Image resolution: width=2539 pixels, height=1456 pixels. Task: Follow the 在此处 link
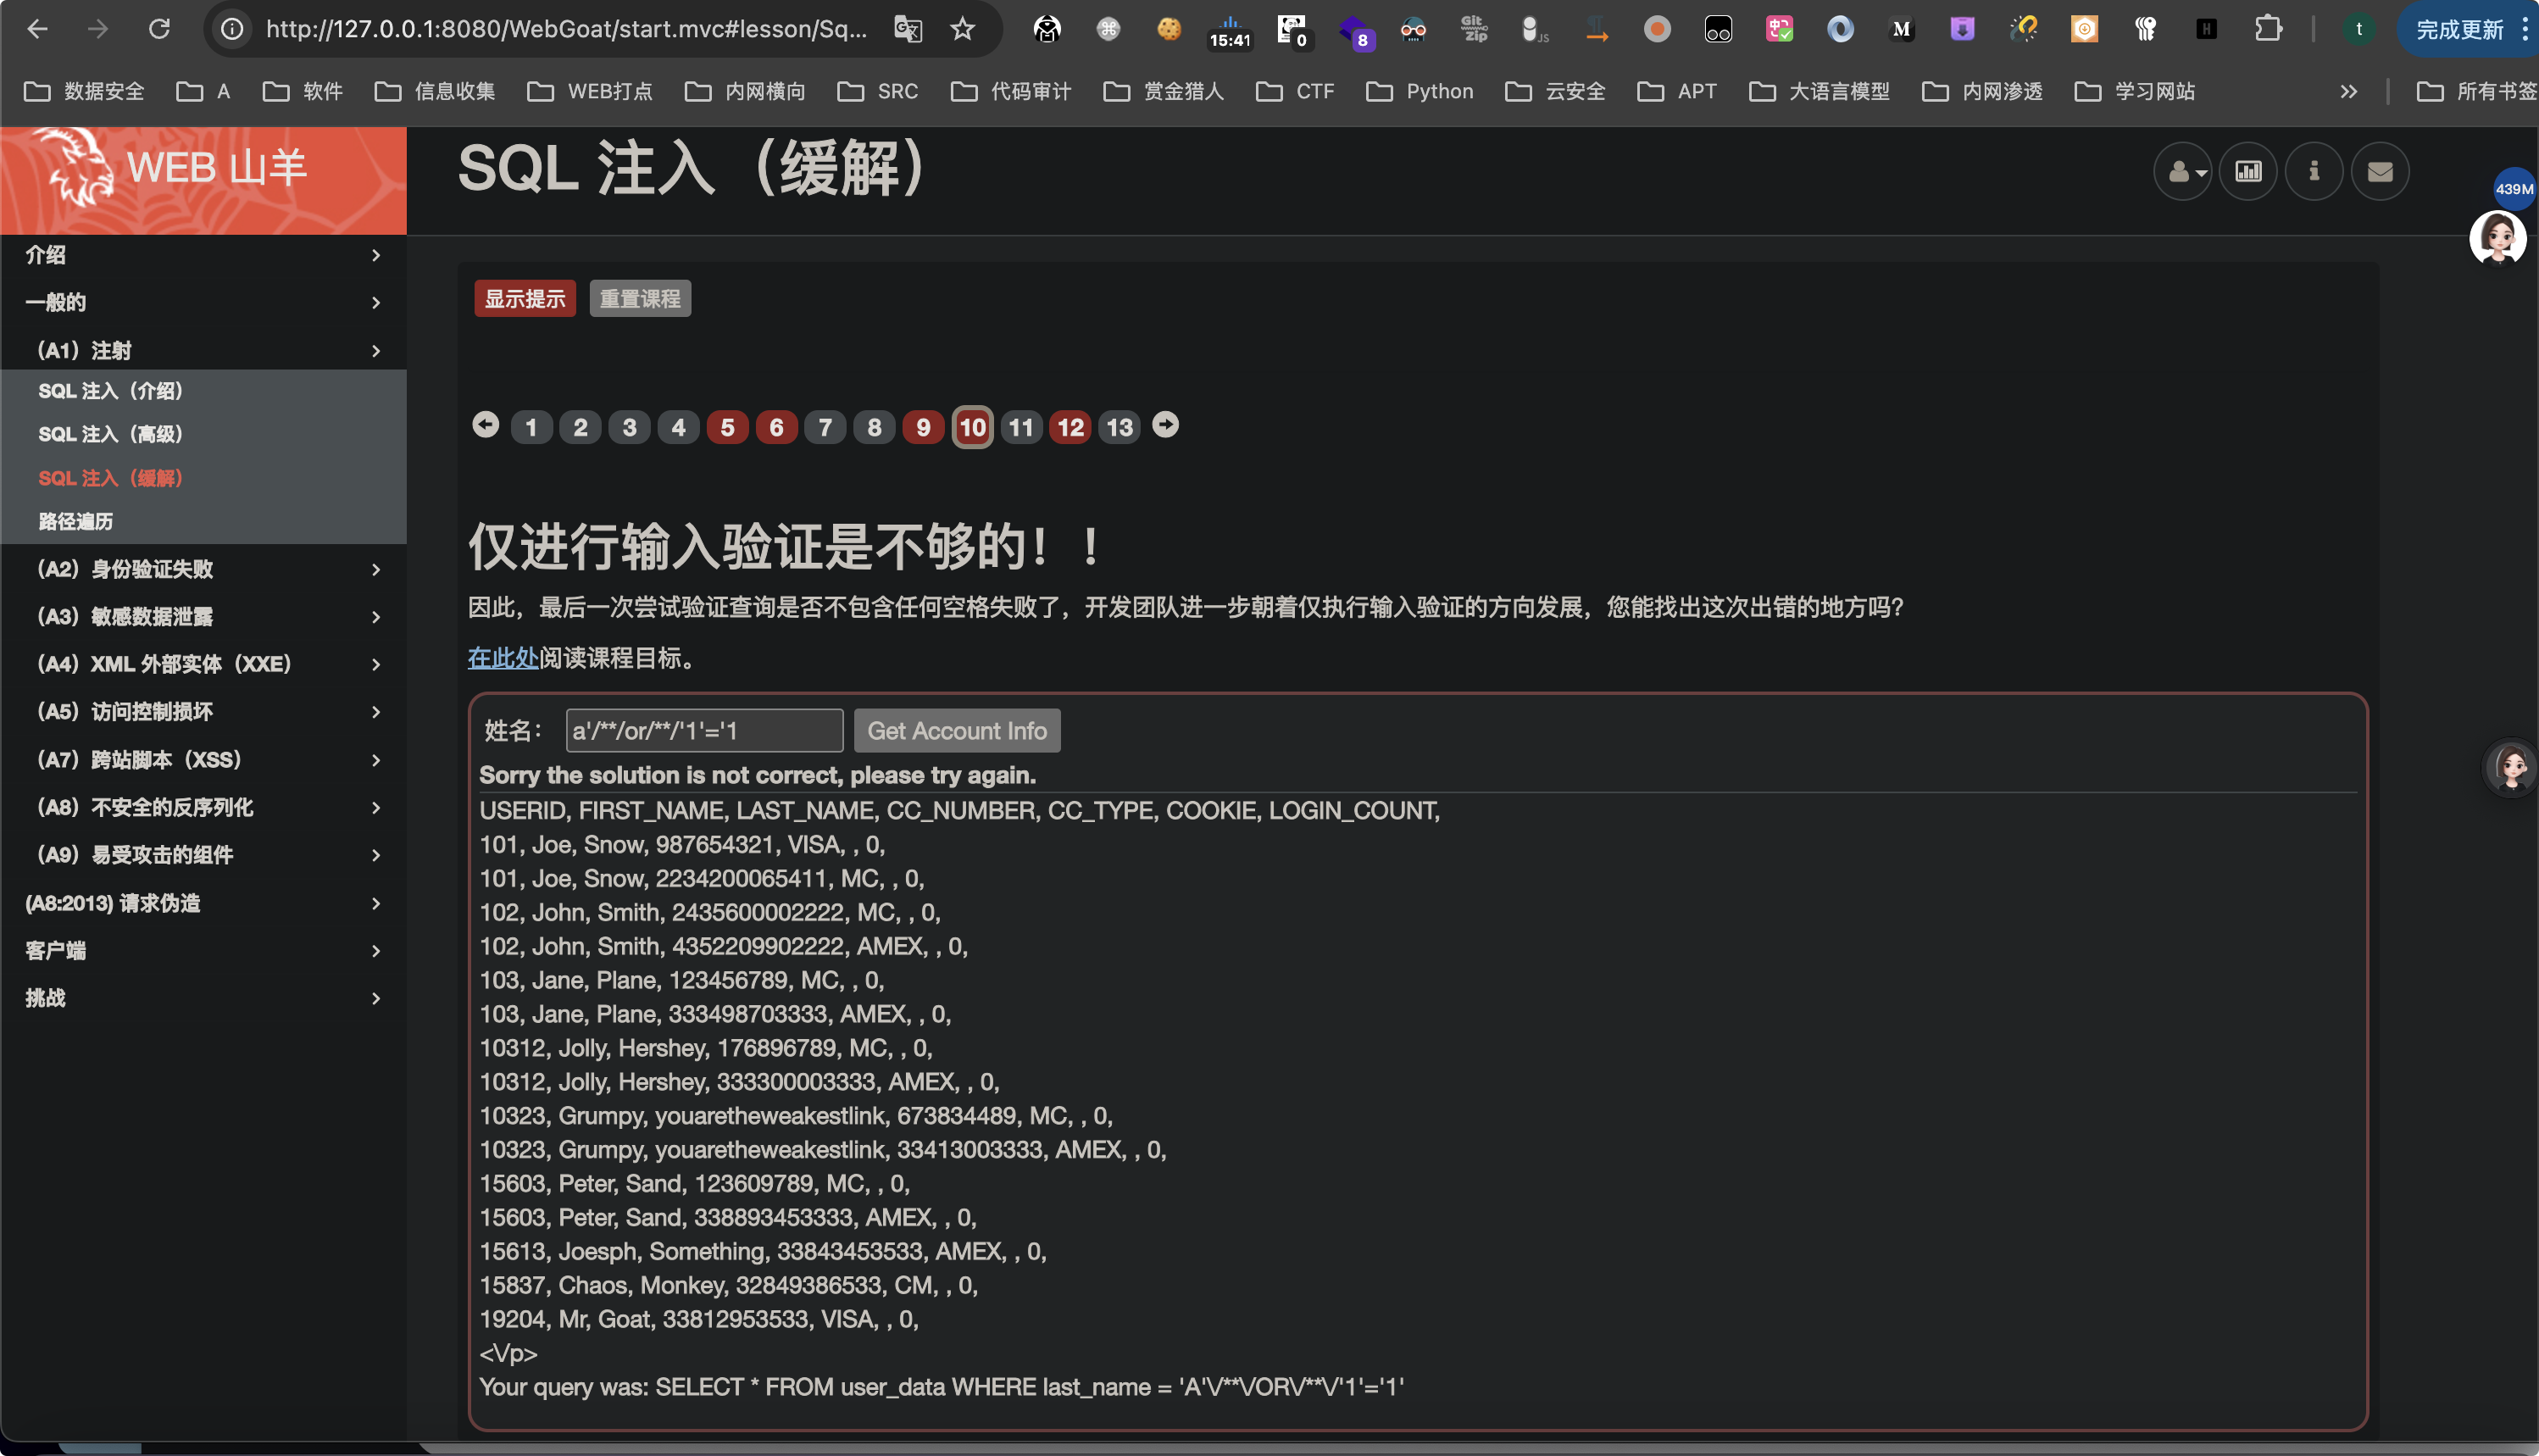(x=503, y=658)
